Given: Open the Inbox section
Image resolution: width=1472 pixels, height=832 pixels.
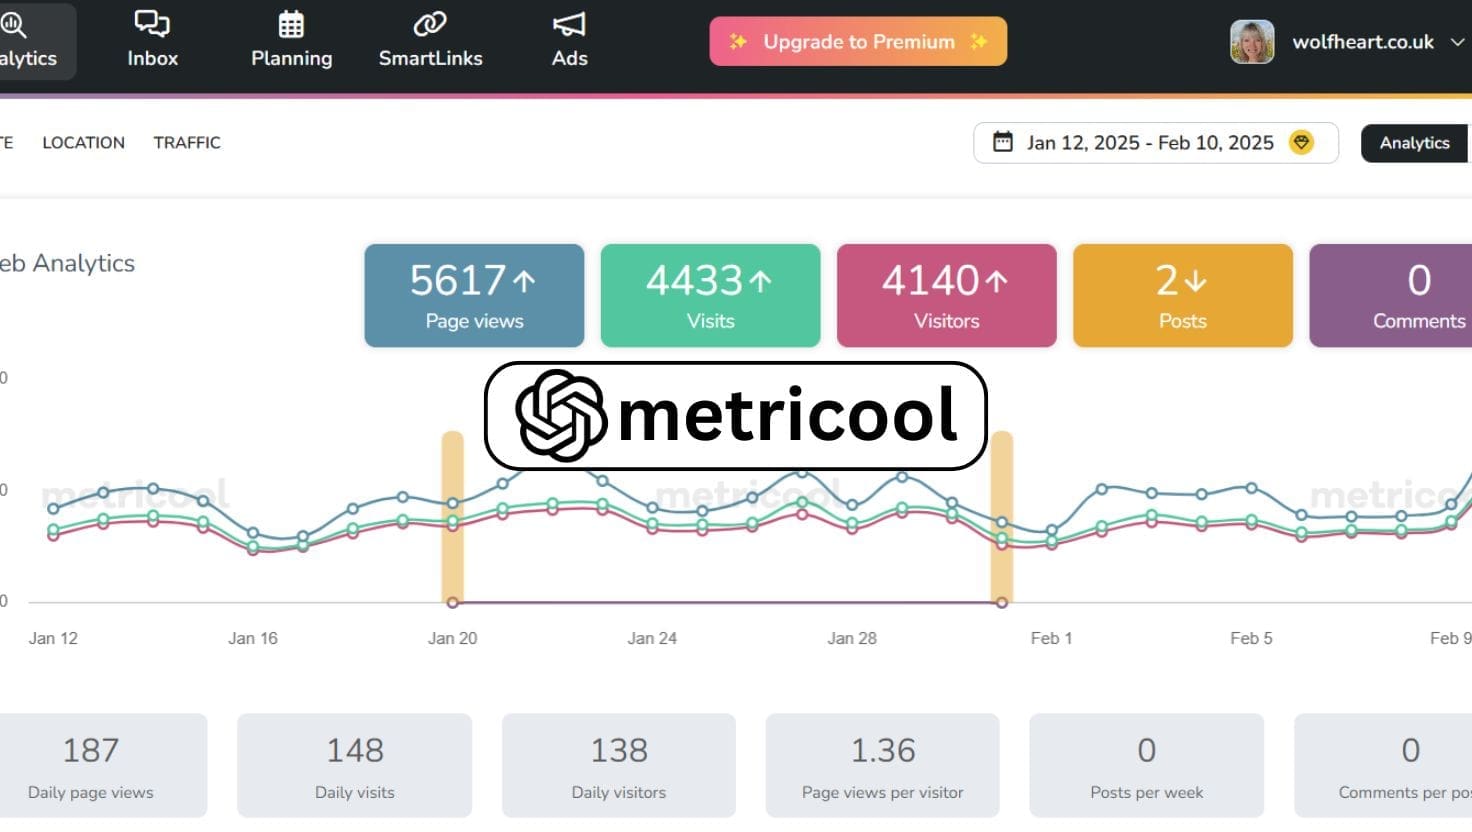Looking at the screenshot, I should coord(152,41).
